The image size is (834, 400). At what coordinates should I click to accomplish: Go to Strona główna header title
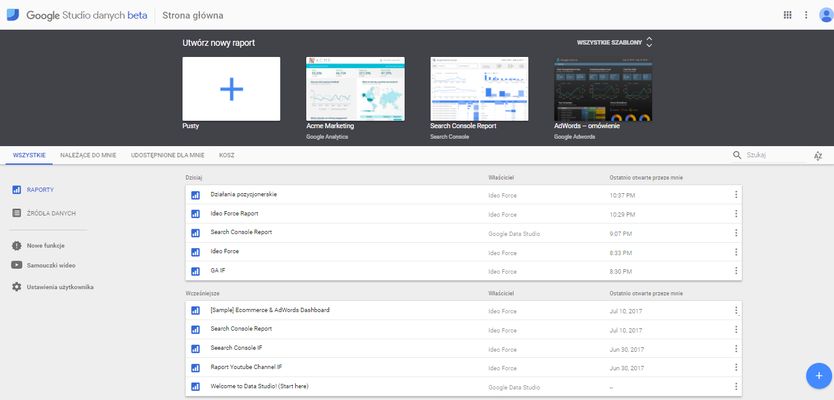(193, 15)
